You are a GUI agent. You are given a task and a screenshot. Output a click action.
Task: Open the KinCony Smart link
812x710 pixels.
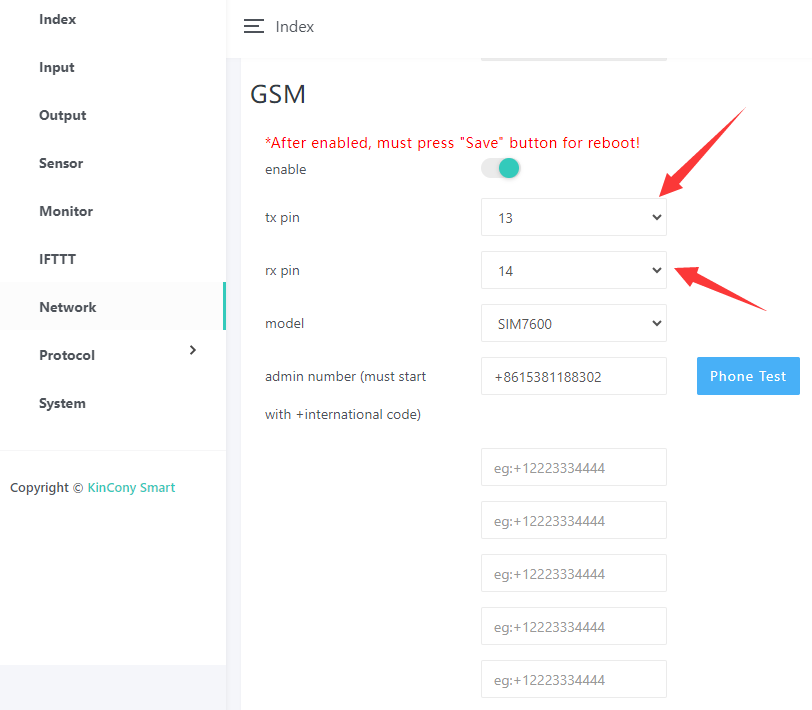131,488
